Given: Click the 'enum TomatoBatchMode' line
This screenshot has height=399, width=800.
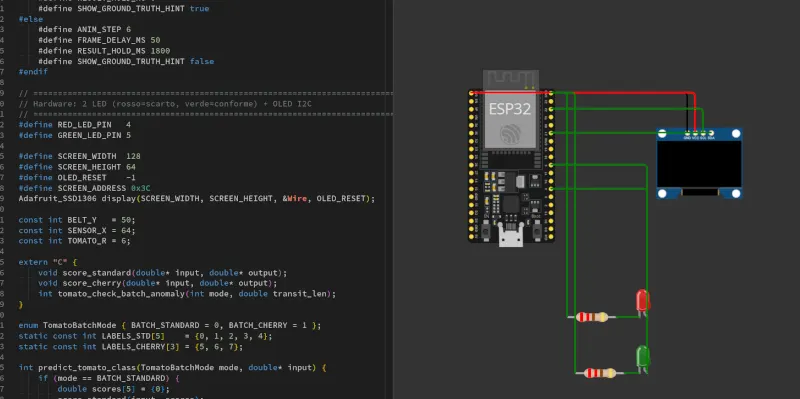Looking at the screenshot, I should (x=169, y=325).
